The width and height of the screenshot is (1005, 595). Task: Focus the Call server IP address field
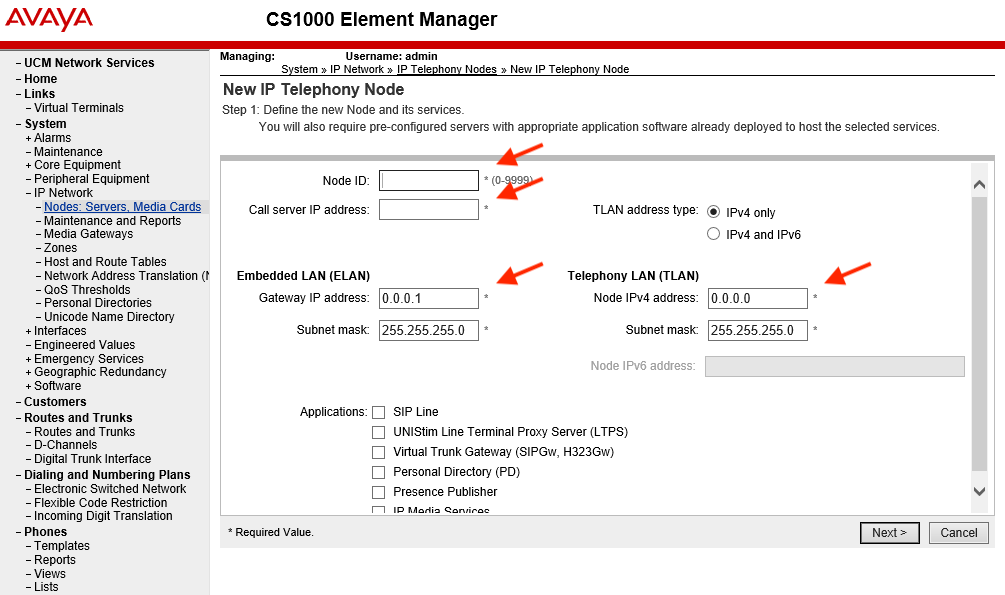pyautogui.click(x=429, y=210)
